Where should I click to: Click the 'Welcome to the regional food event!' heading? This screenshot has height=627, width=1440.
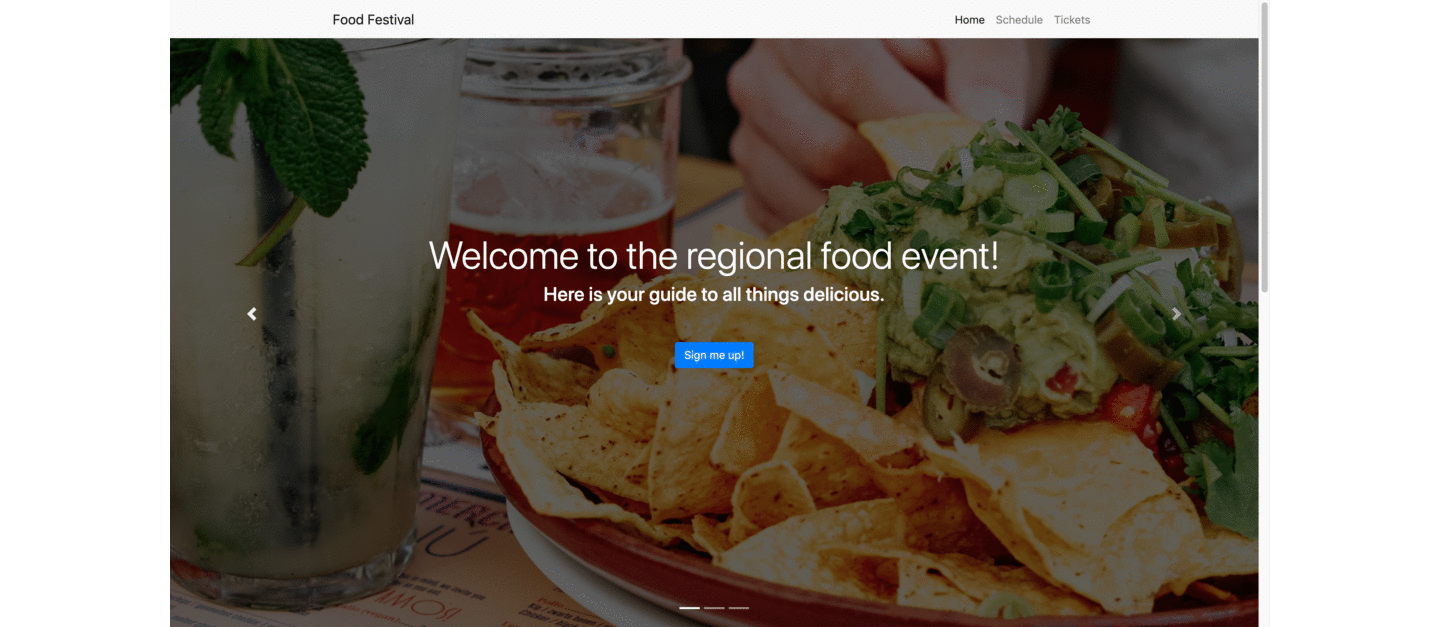point(714,256)
